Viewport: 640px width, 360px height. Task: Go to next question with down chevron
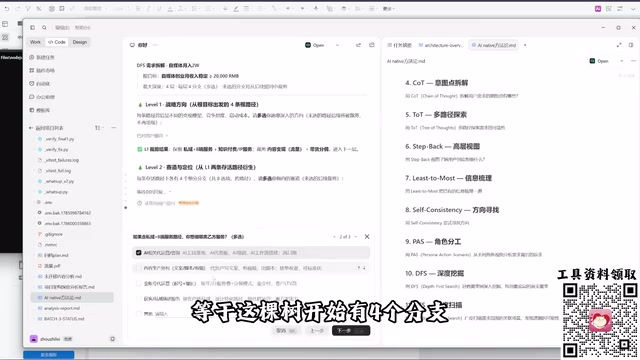tap(356, 237)
